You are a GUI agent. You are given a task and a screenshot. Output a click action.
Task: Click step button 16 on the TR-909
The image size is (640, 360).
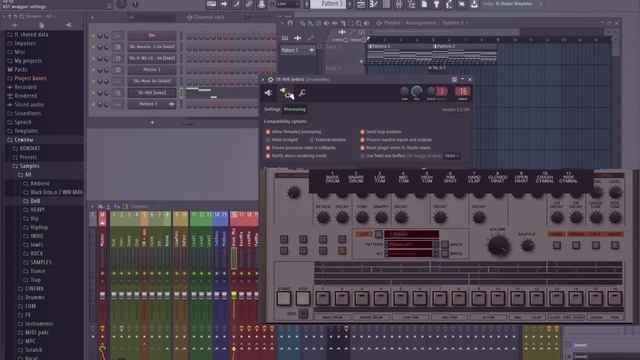tap(615, 299)
